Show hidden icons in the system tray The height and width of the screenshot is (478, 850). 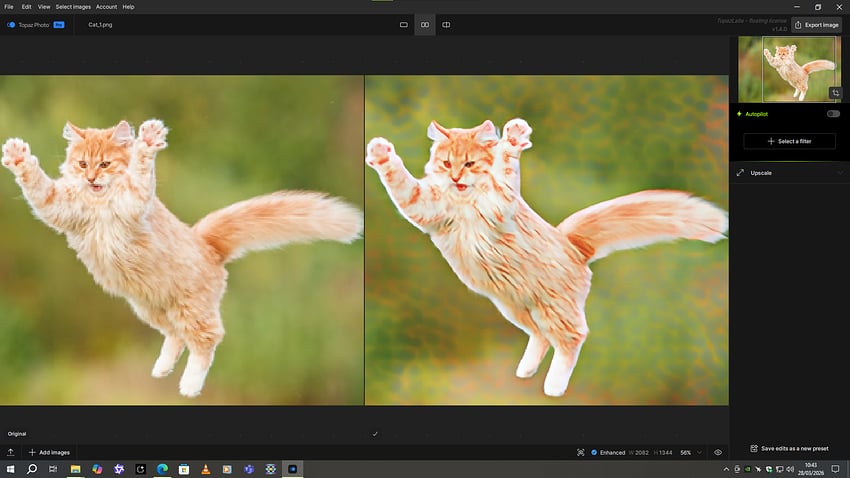click(x=726, y=469)
